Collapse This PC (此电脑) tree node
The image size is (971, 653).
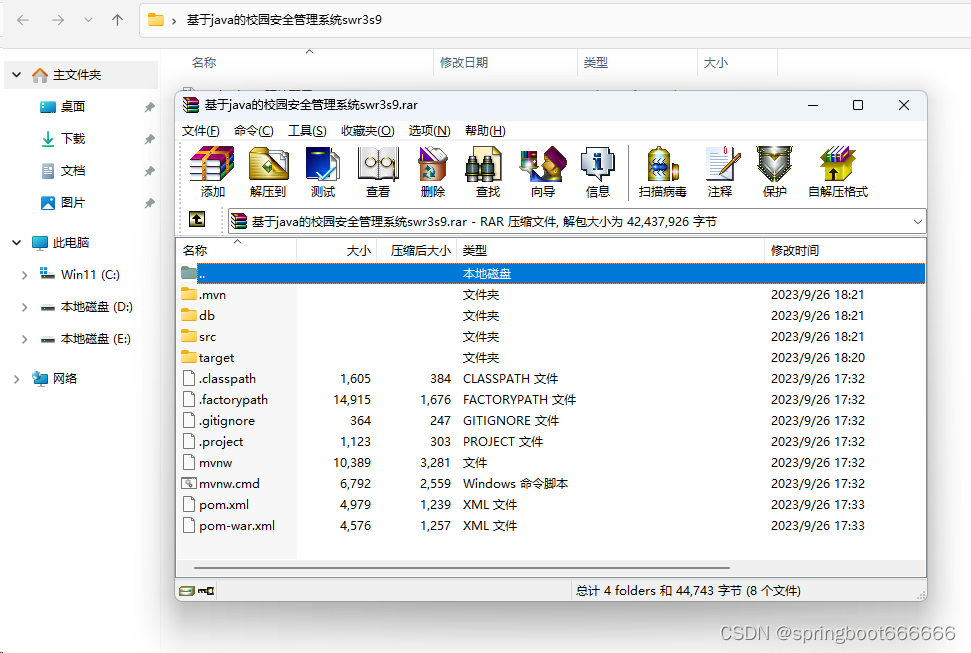[17, 242]
